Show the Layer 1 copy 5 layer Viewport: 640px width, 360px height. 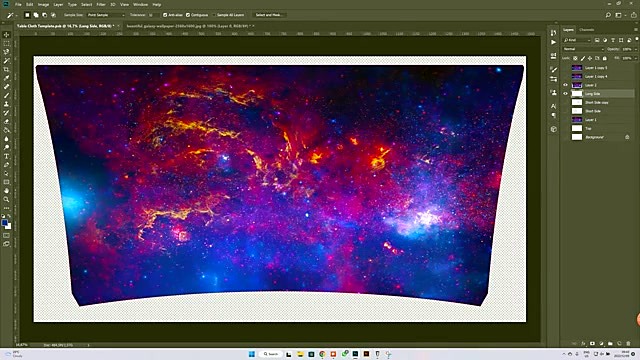click(x=565, y=67)
